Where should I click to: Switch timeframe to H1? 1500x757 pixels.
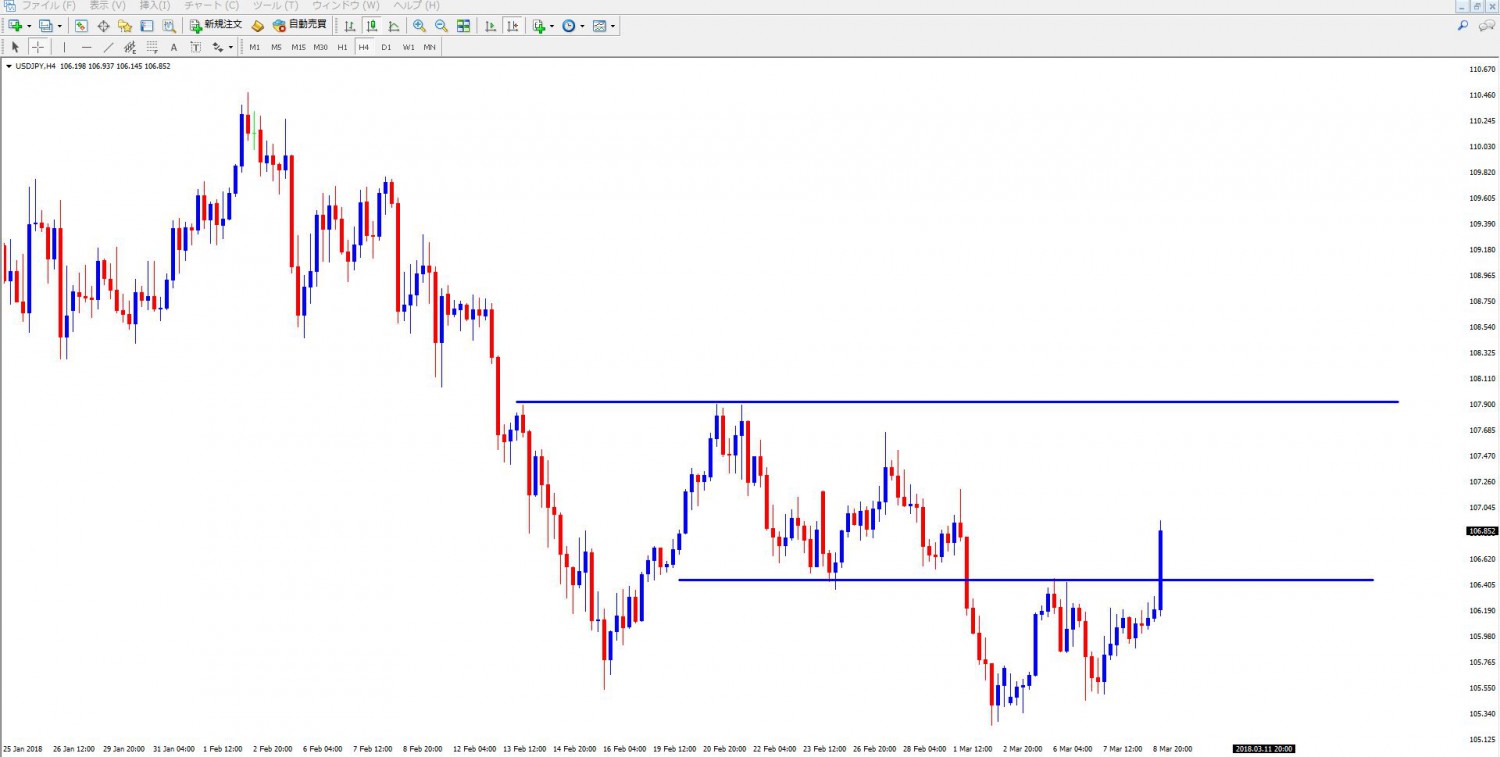(342, 47)
